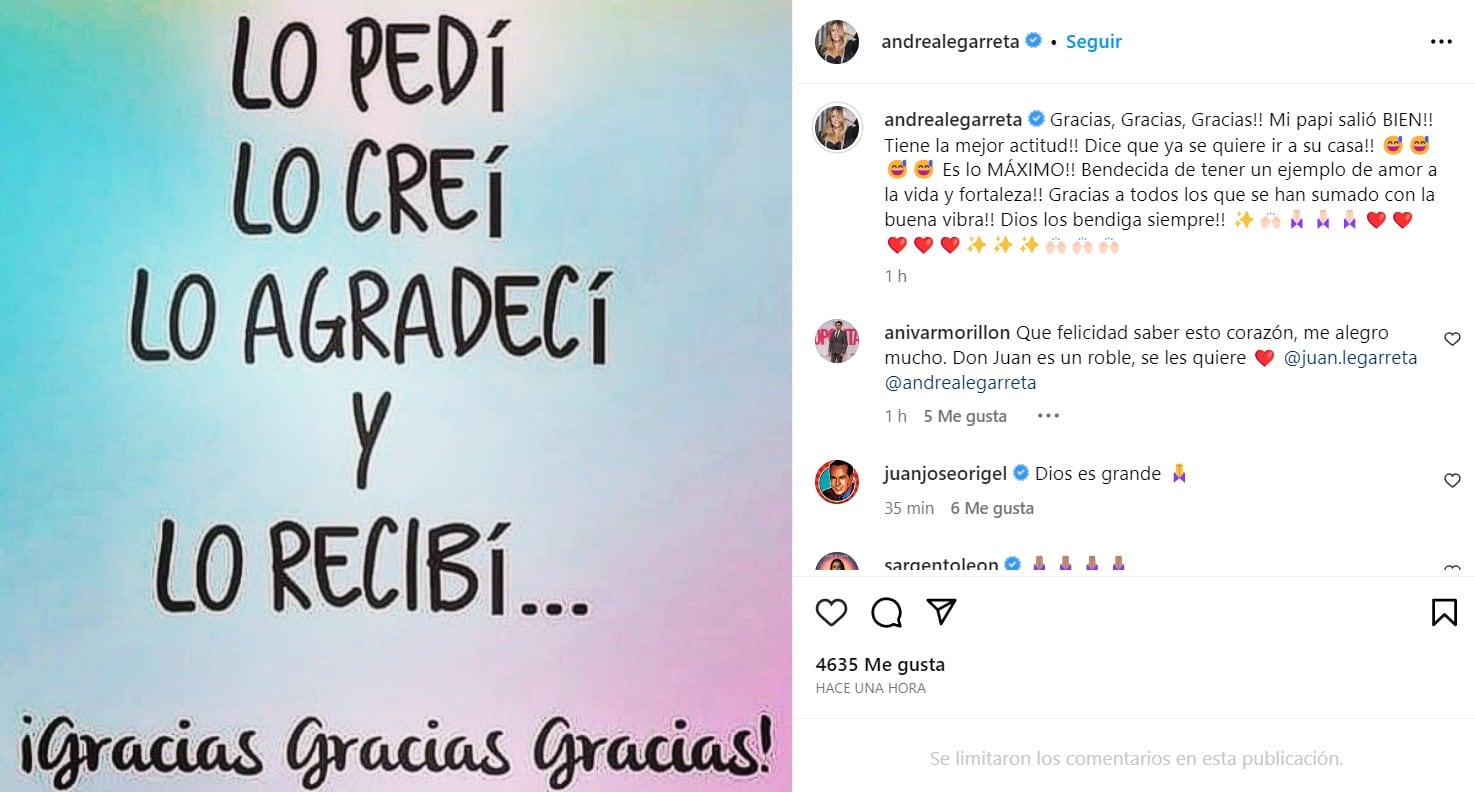View who liked via 4635 Me gusta

tap(880, 665)
